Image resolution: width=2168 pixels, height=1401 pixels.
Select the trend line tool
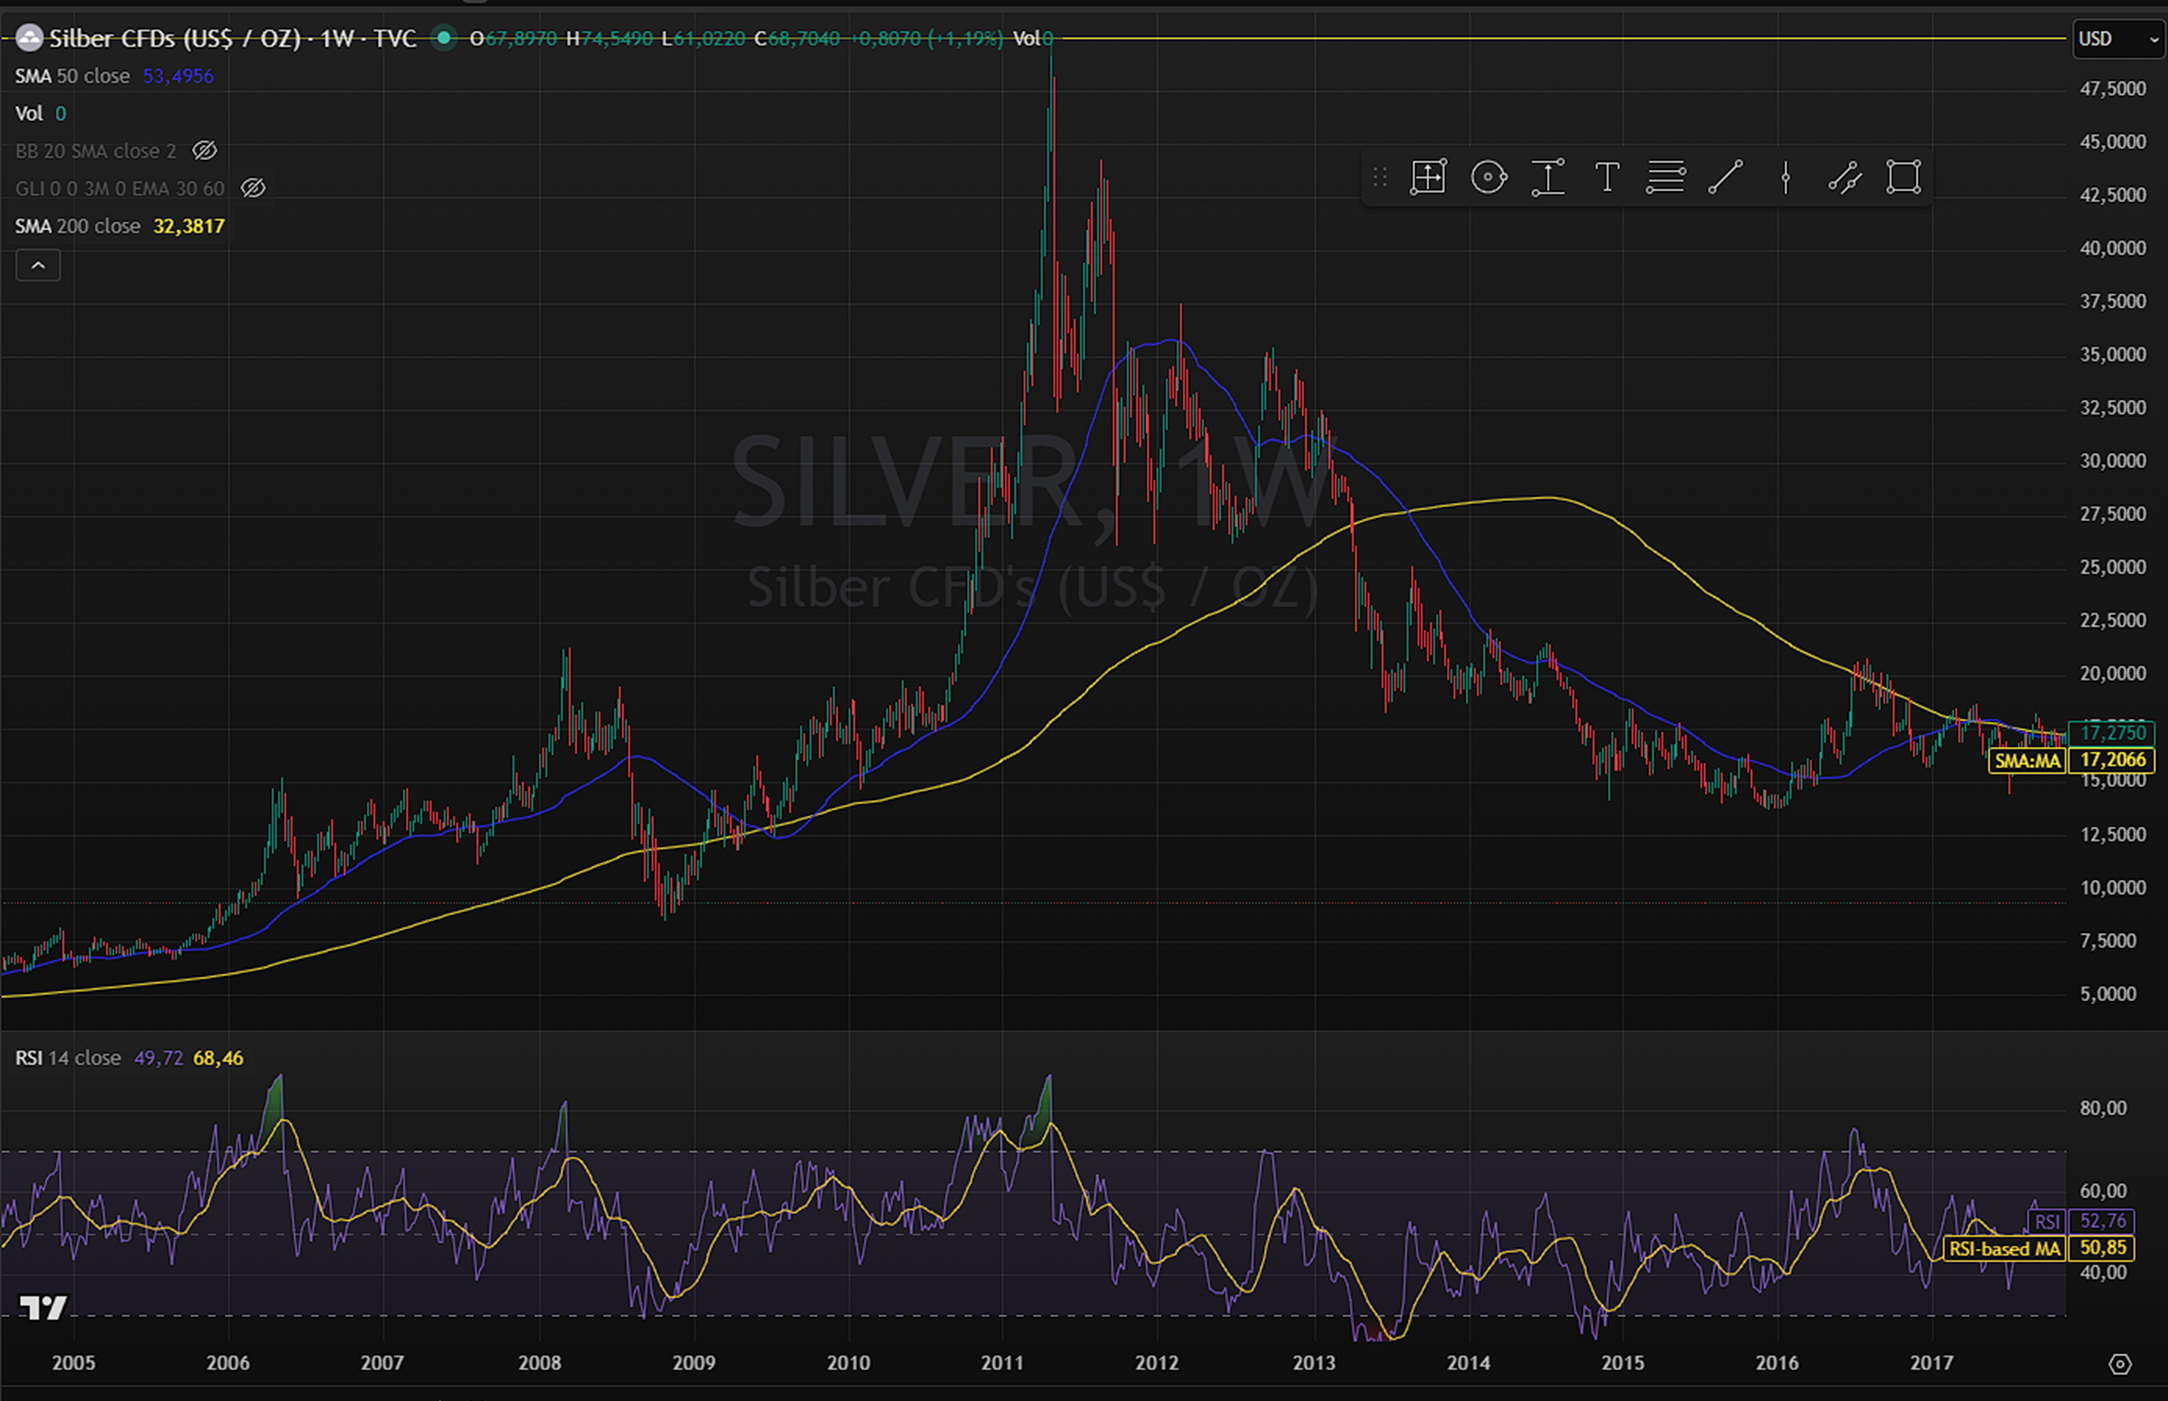[x=1725, y=178]
